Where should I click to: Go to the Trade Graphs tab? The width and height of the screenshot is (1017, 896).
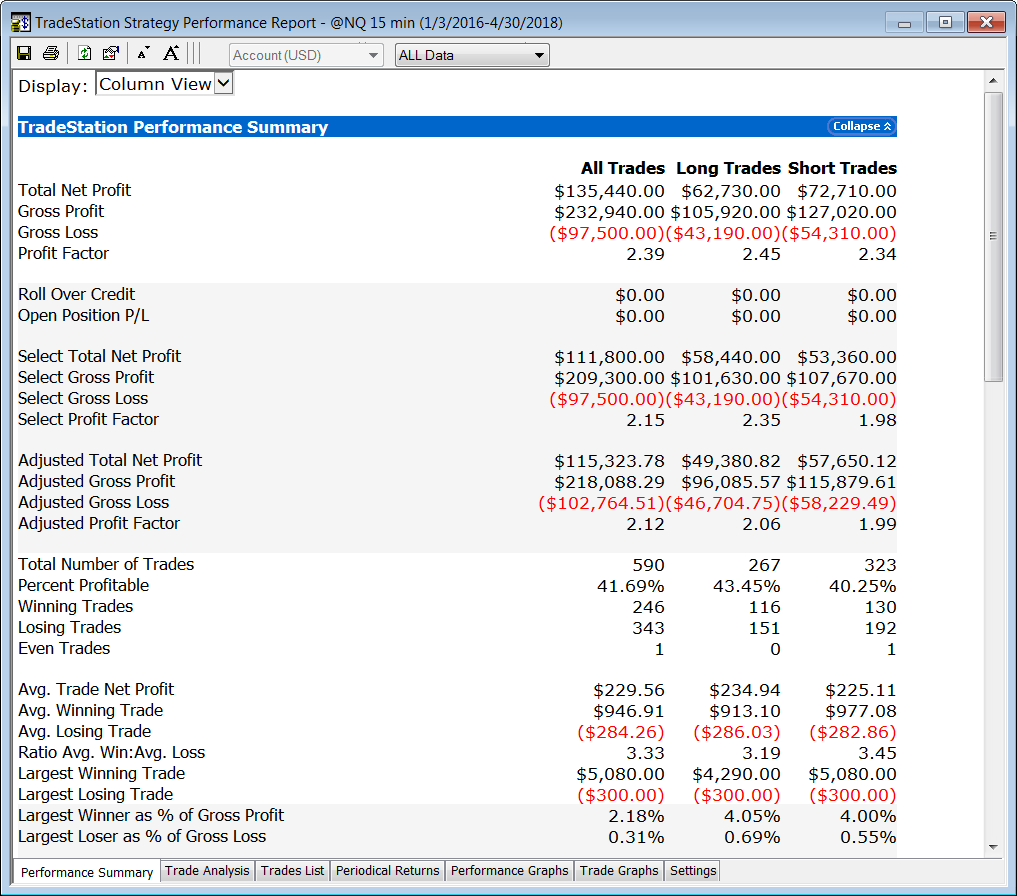[619, 871]
